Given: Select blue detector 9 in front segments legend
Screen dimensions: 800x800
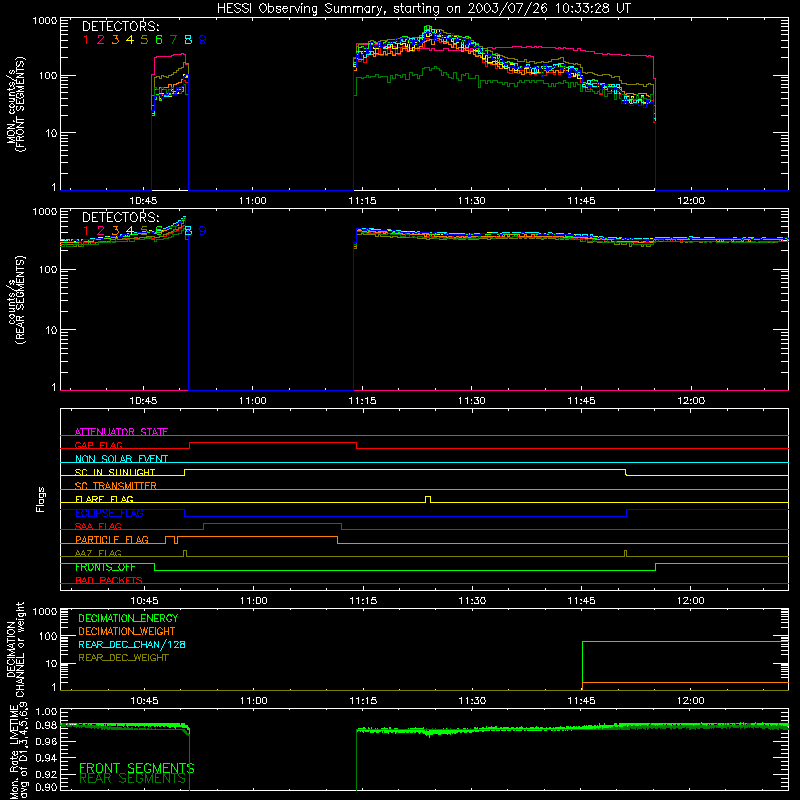Looking at the screenshot, I should point(203,40).
